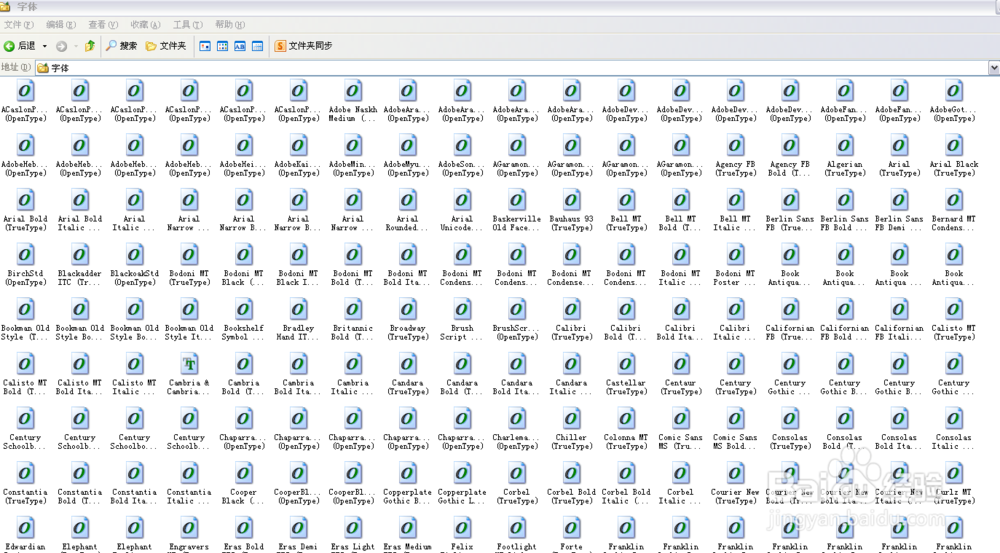Switch to similarity view (AB icon)
1000x553 pixels.
(x=240, y=46)
